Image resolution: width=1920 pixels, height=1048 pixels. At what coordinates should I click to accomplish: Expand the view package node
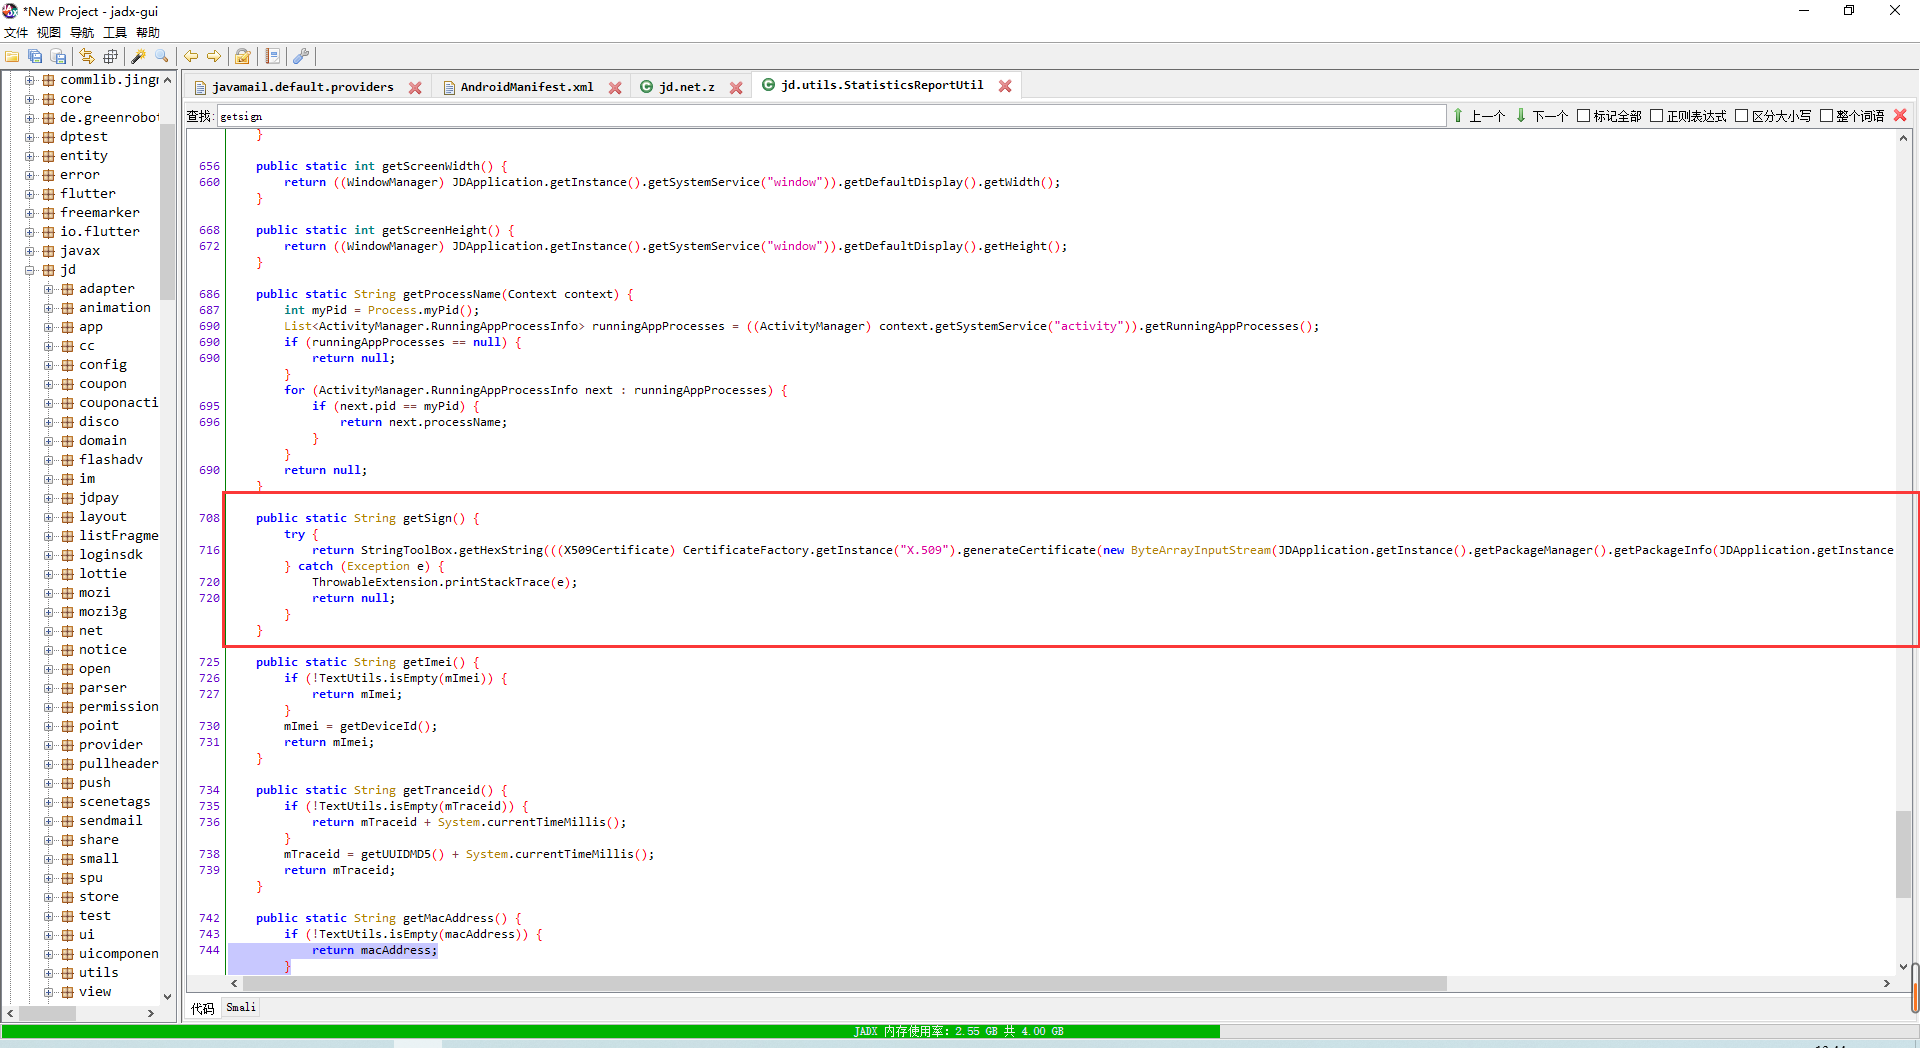click(x=49, y=992)
